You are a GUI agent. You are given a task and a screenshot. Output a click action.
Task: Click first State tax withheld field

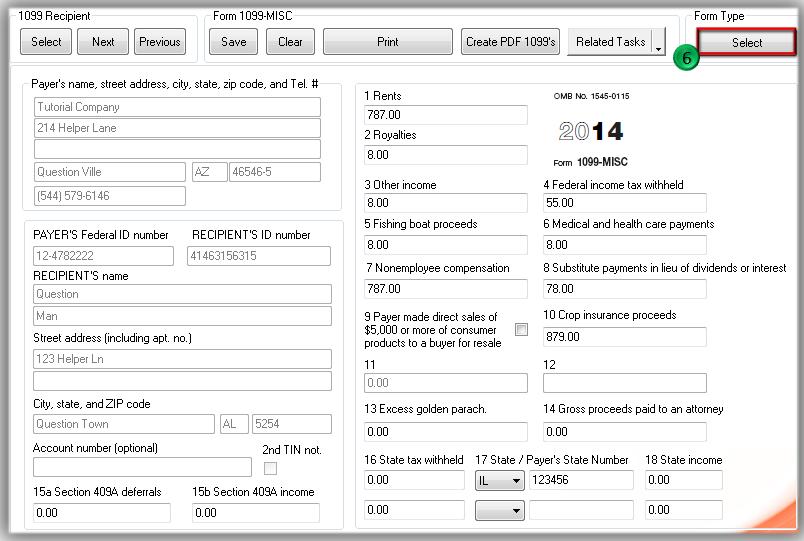coord(414,480)
